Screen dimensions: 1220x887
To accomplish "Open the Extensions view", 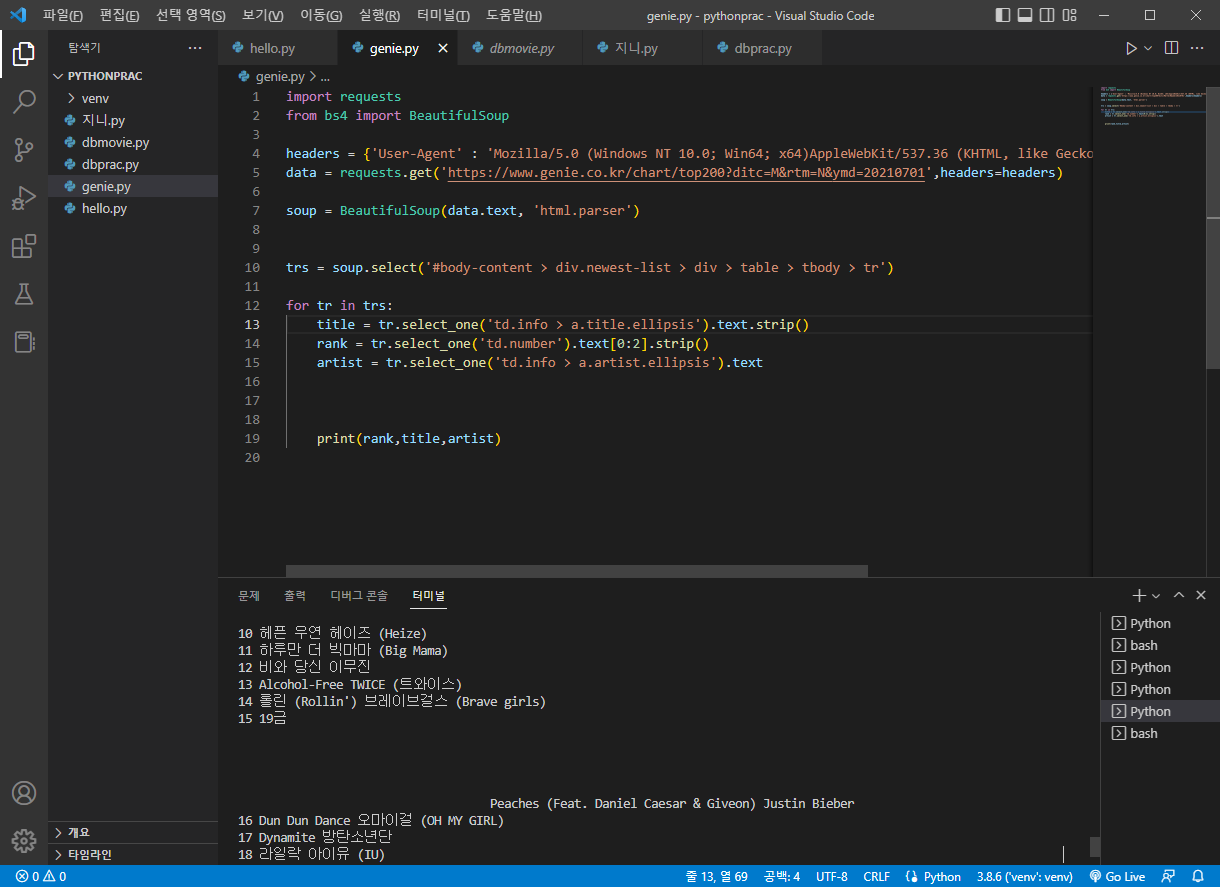I will click(x=24, y=246).
